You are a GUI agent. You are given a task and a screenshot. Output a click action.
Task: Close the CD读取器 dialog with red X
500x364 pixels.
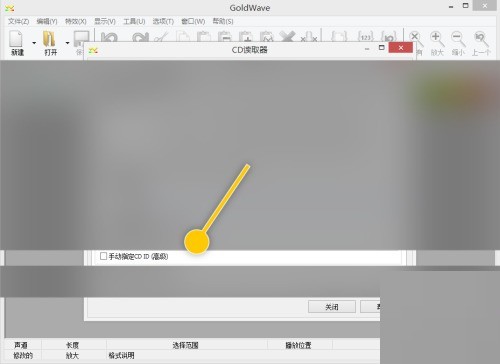coord(401,48)
